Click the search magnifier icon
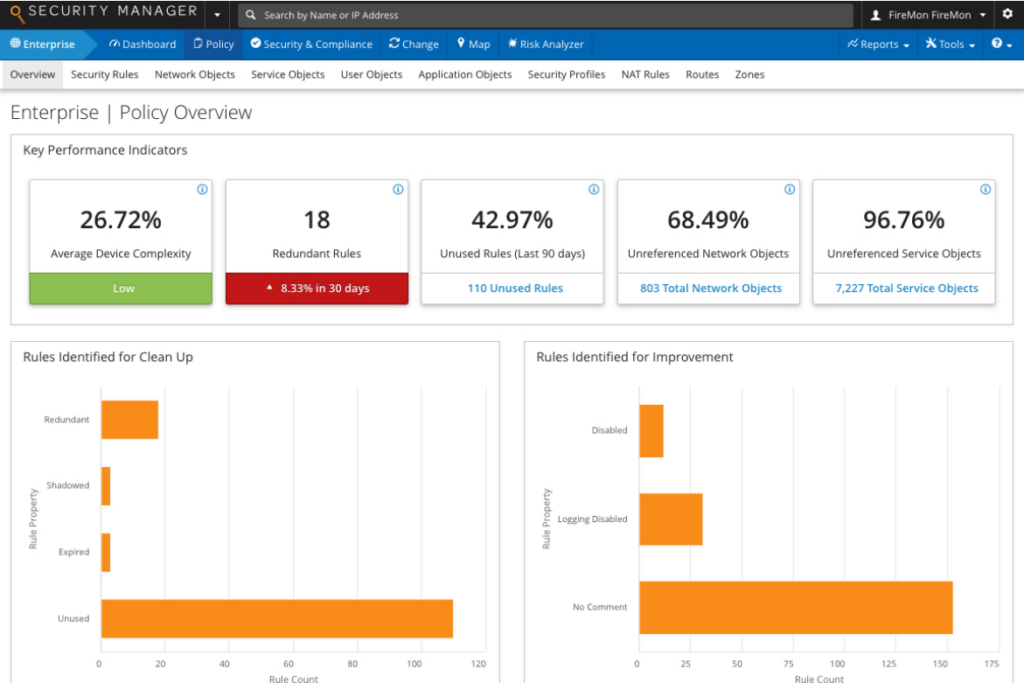The image size is (1024, 683). (249, 14)
